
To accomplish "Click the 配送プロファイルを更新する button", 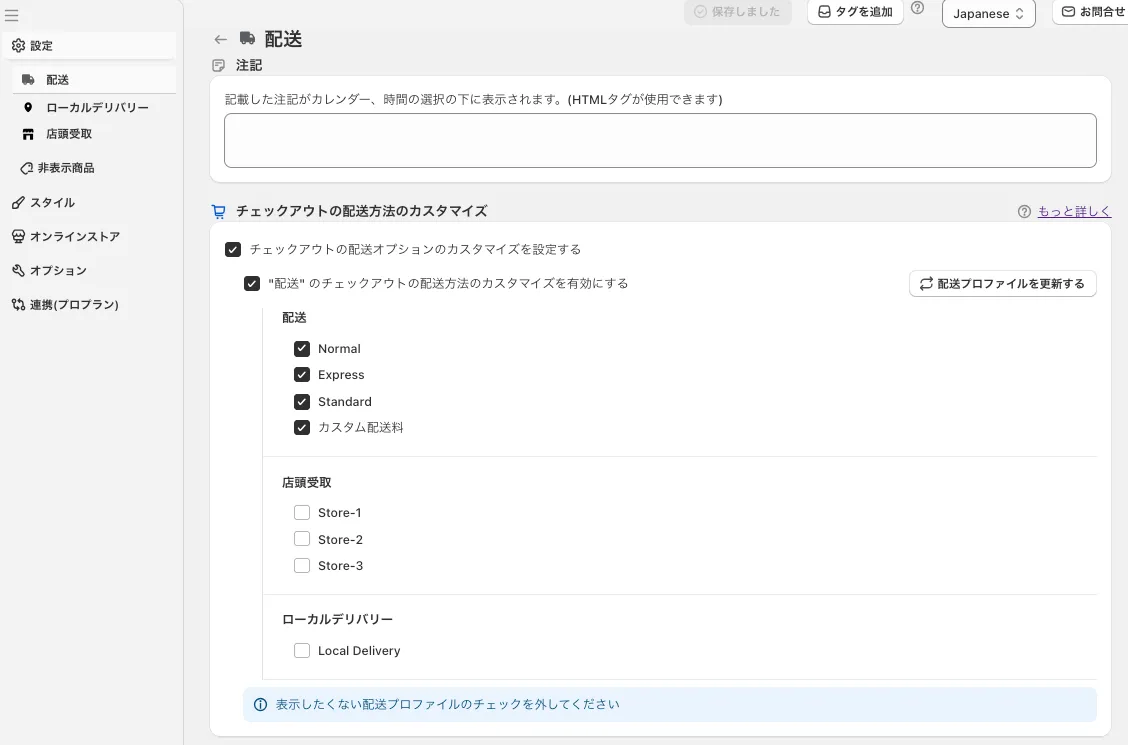I will click(1002, 283).
